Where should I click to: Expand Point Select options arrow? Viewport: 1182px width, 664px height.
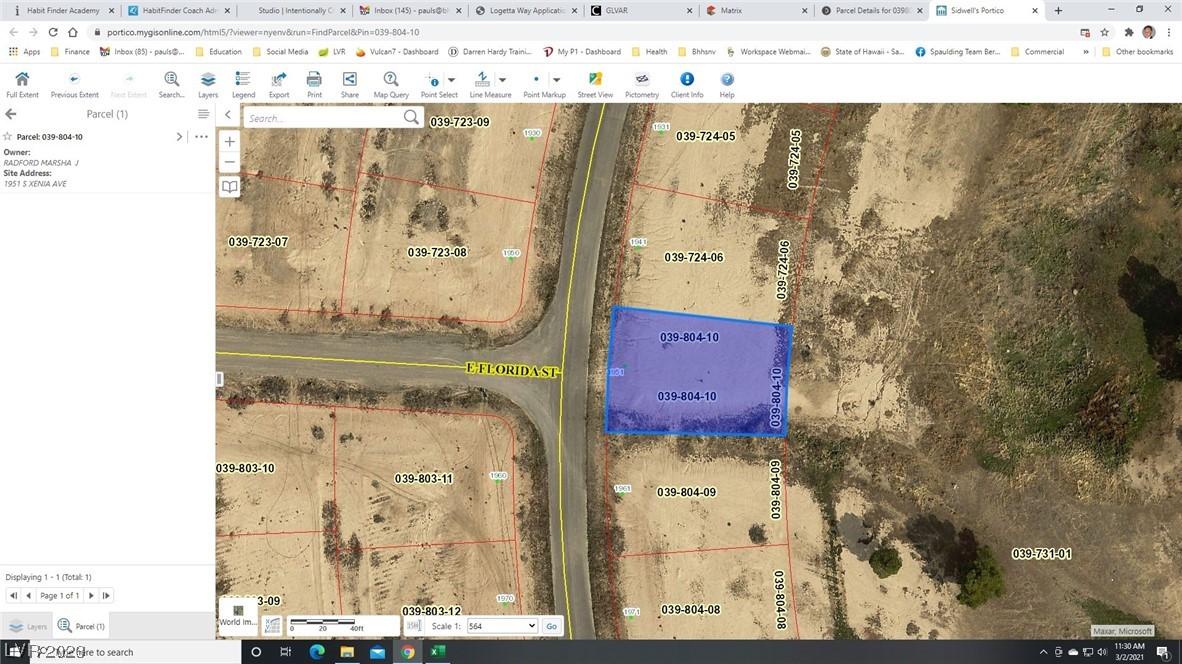coord(452,80)
